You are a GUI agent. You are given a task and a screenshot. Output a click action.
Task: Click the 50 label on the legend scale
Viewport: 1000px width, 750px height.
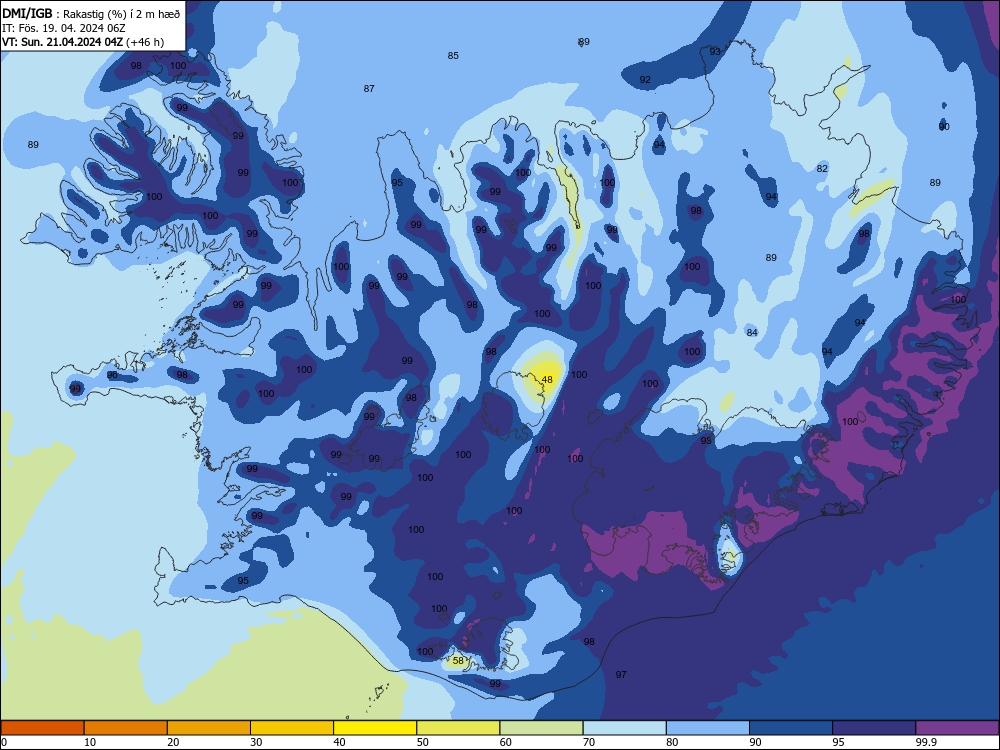[x=423, y=742]
